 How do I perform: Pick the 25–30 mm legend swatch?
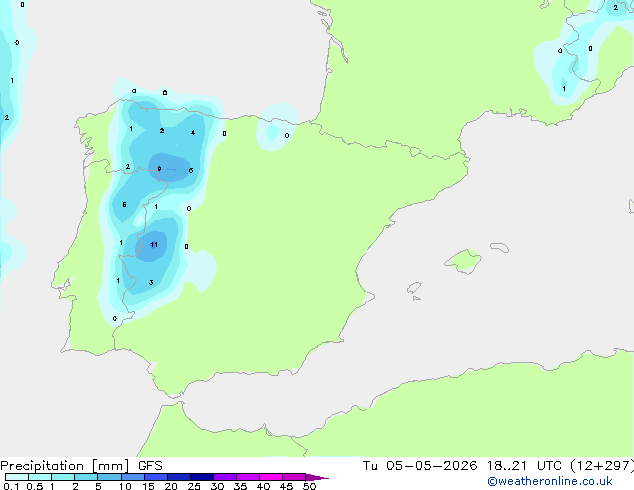point(201,477)
